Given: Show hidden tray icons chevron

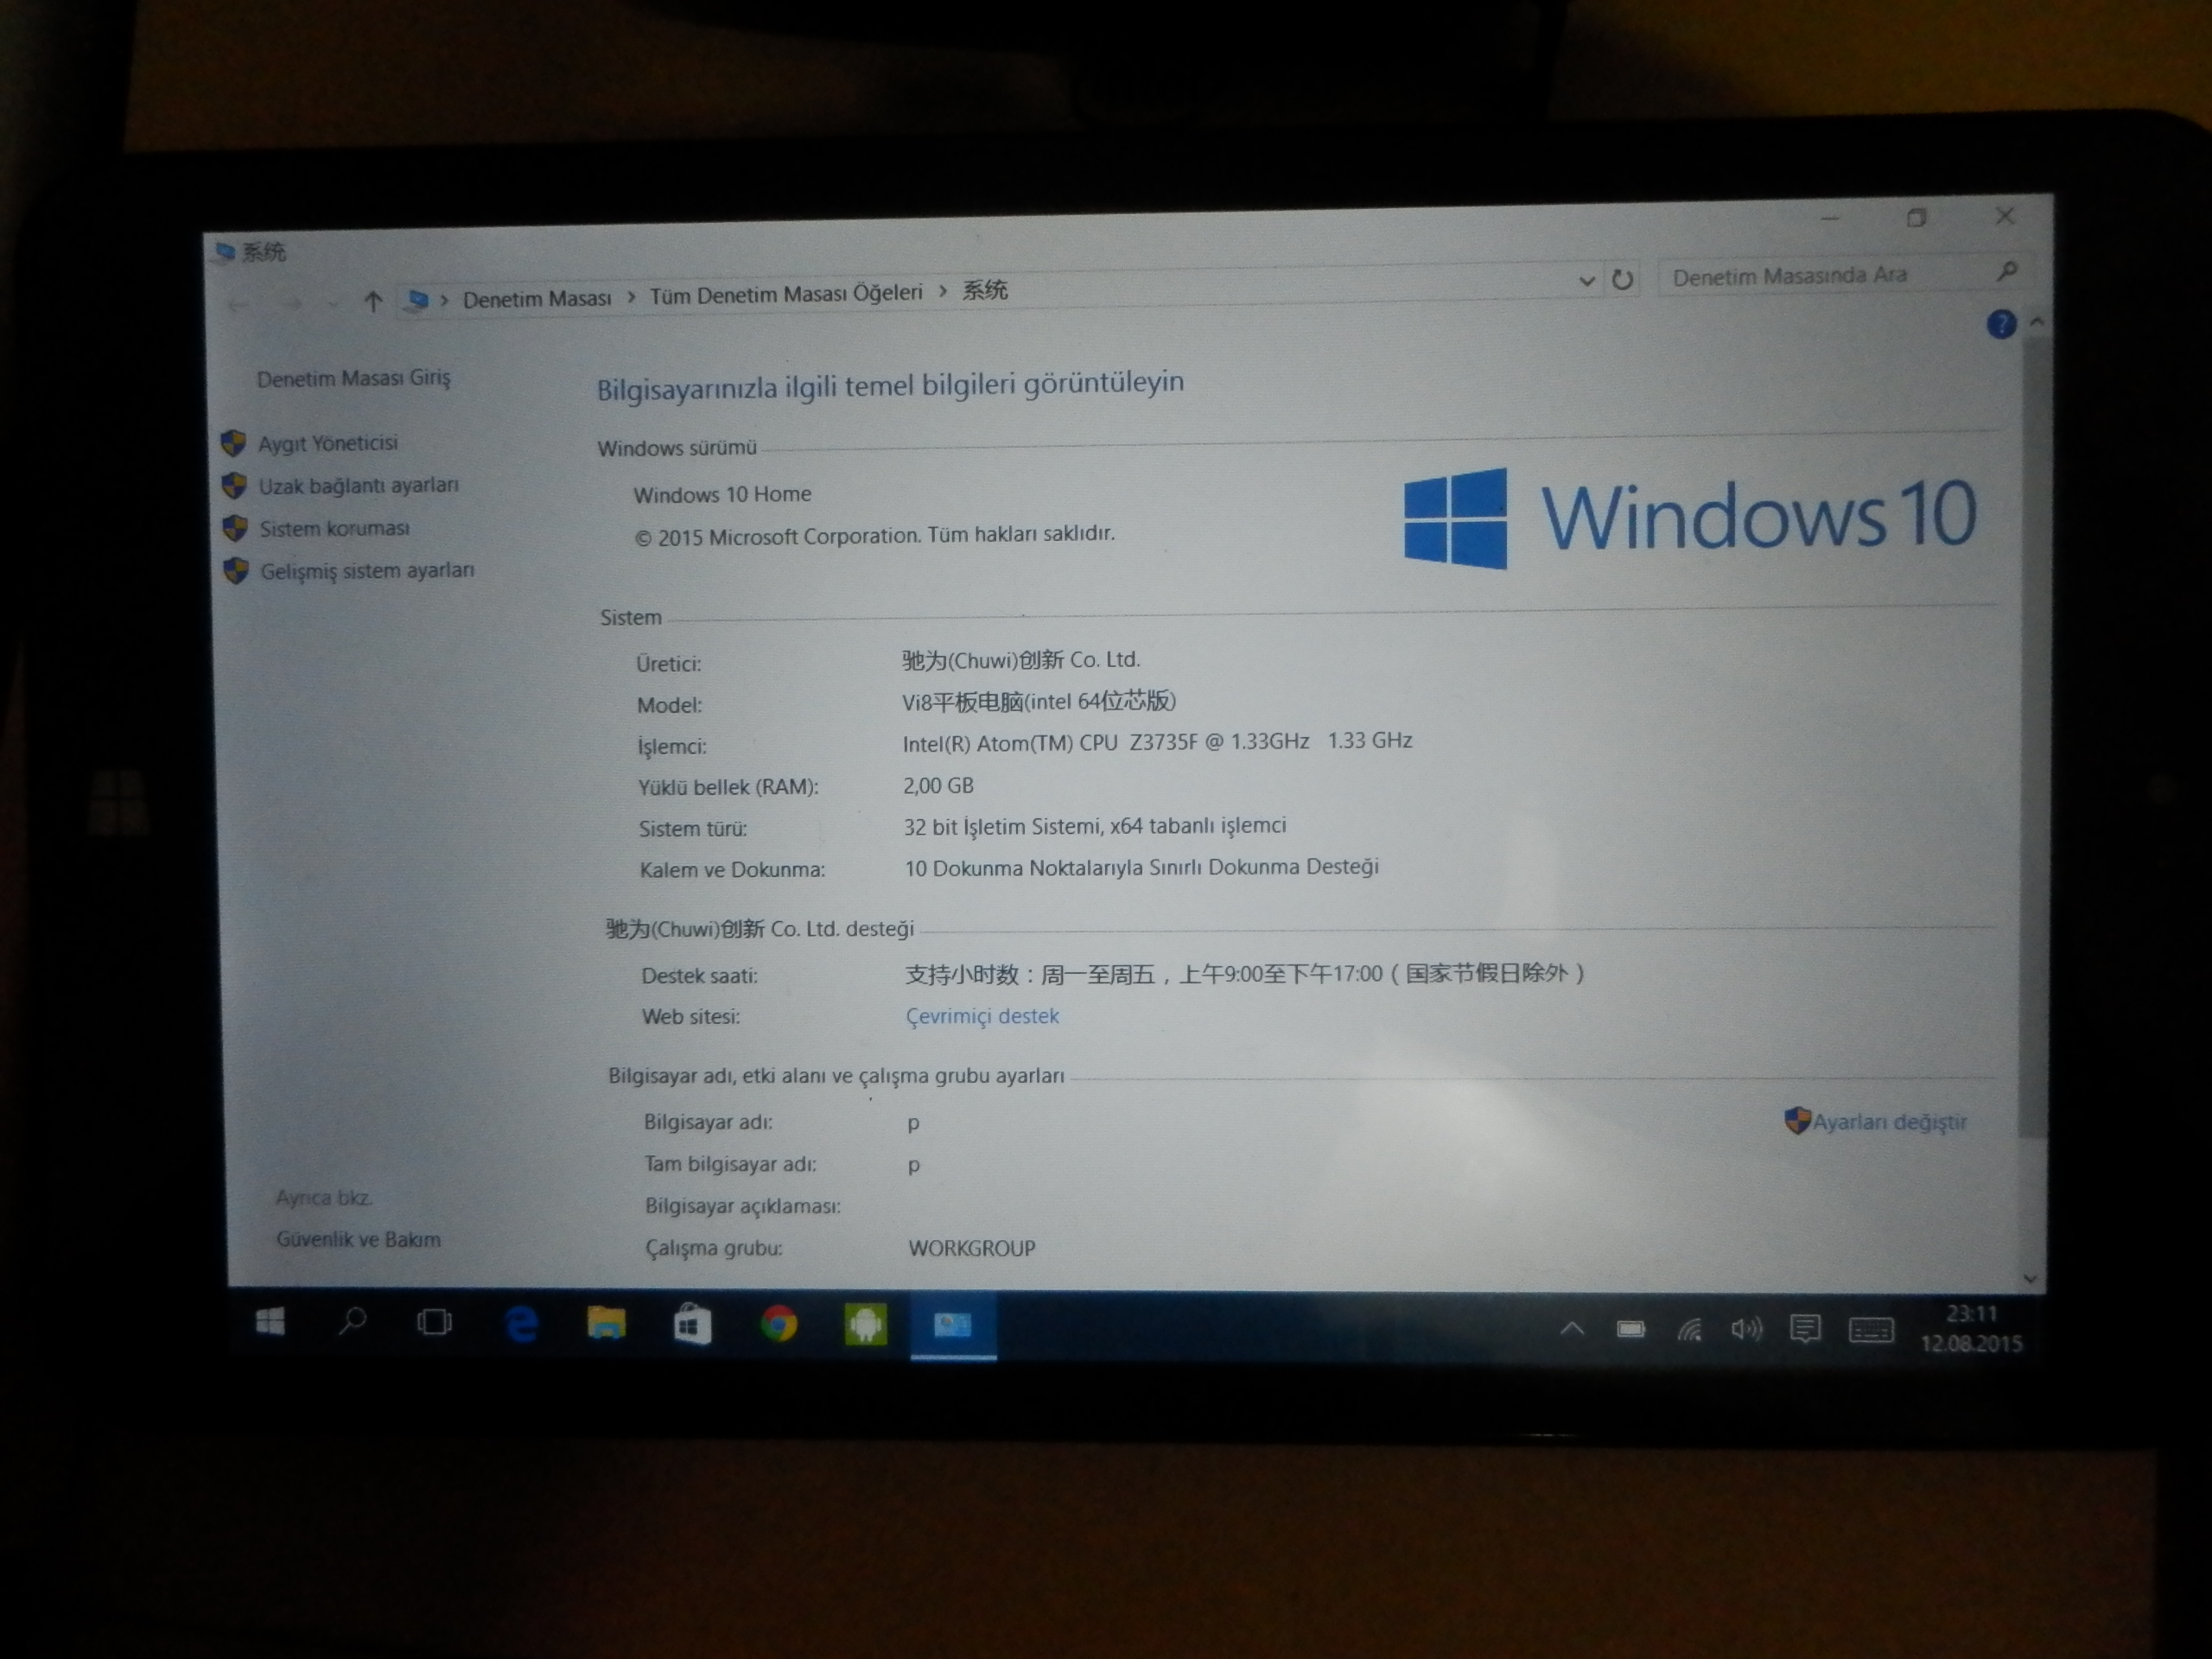Looking at the screenshot, I should coord(1572,1329).
